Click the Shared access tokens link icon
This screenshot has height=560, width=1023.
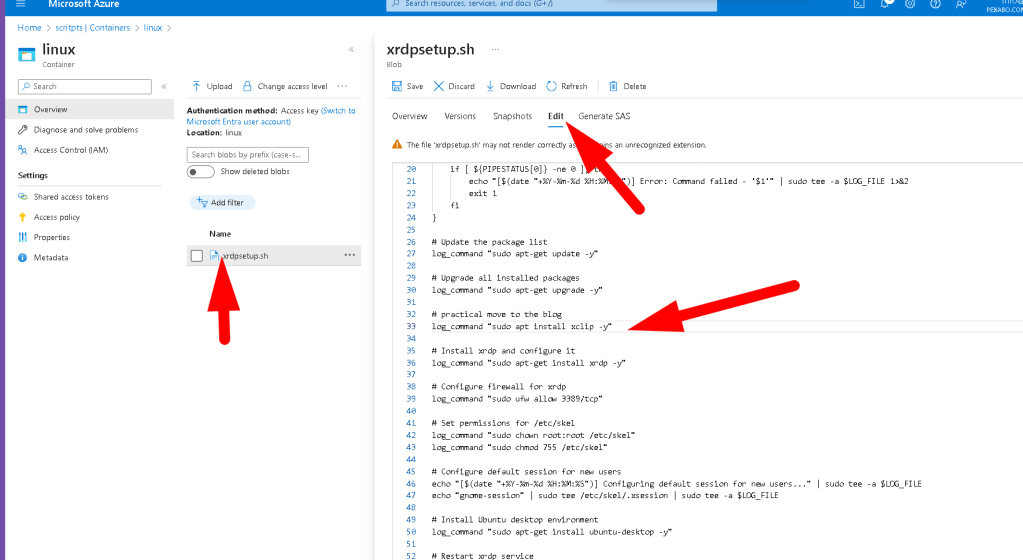pos(23,196)
